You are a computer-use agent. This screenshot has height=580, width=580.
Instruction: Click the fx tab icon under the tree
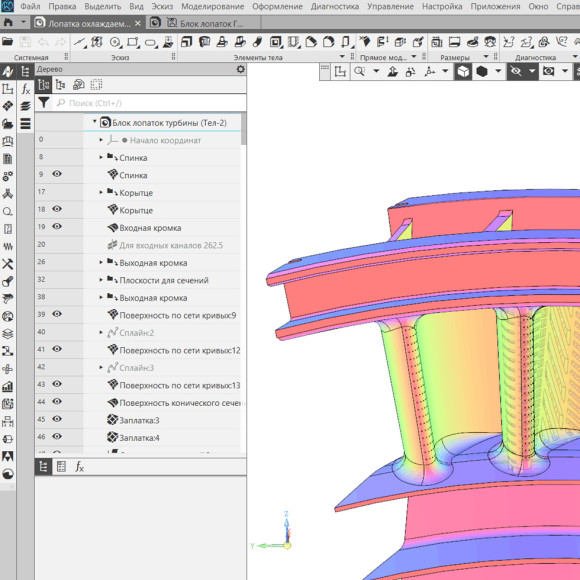[80, 467]
